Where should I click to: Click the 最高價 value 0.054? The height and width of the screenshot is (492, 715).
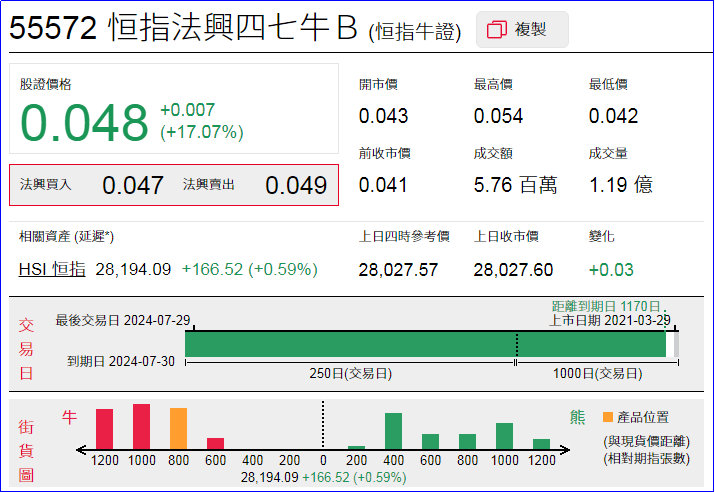coord(498,116)
